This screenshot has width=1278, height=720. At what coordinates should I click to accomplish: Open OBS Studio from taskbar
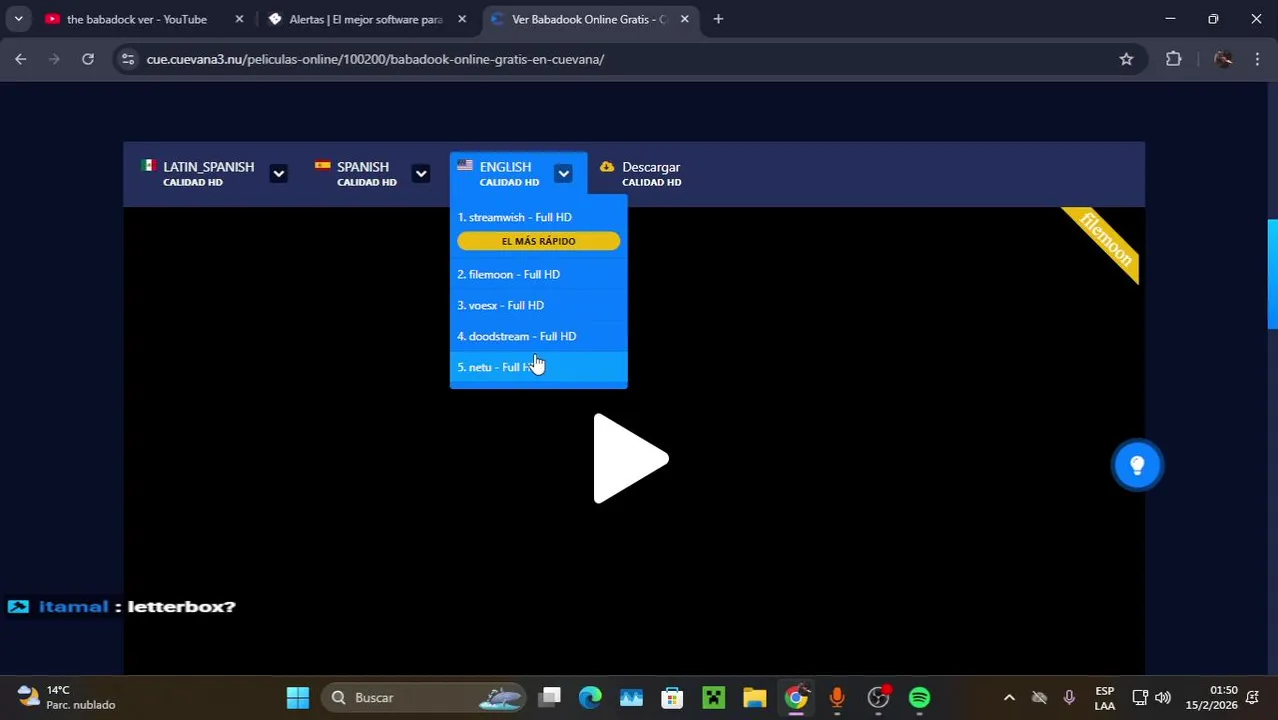click(878, 697)
